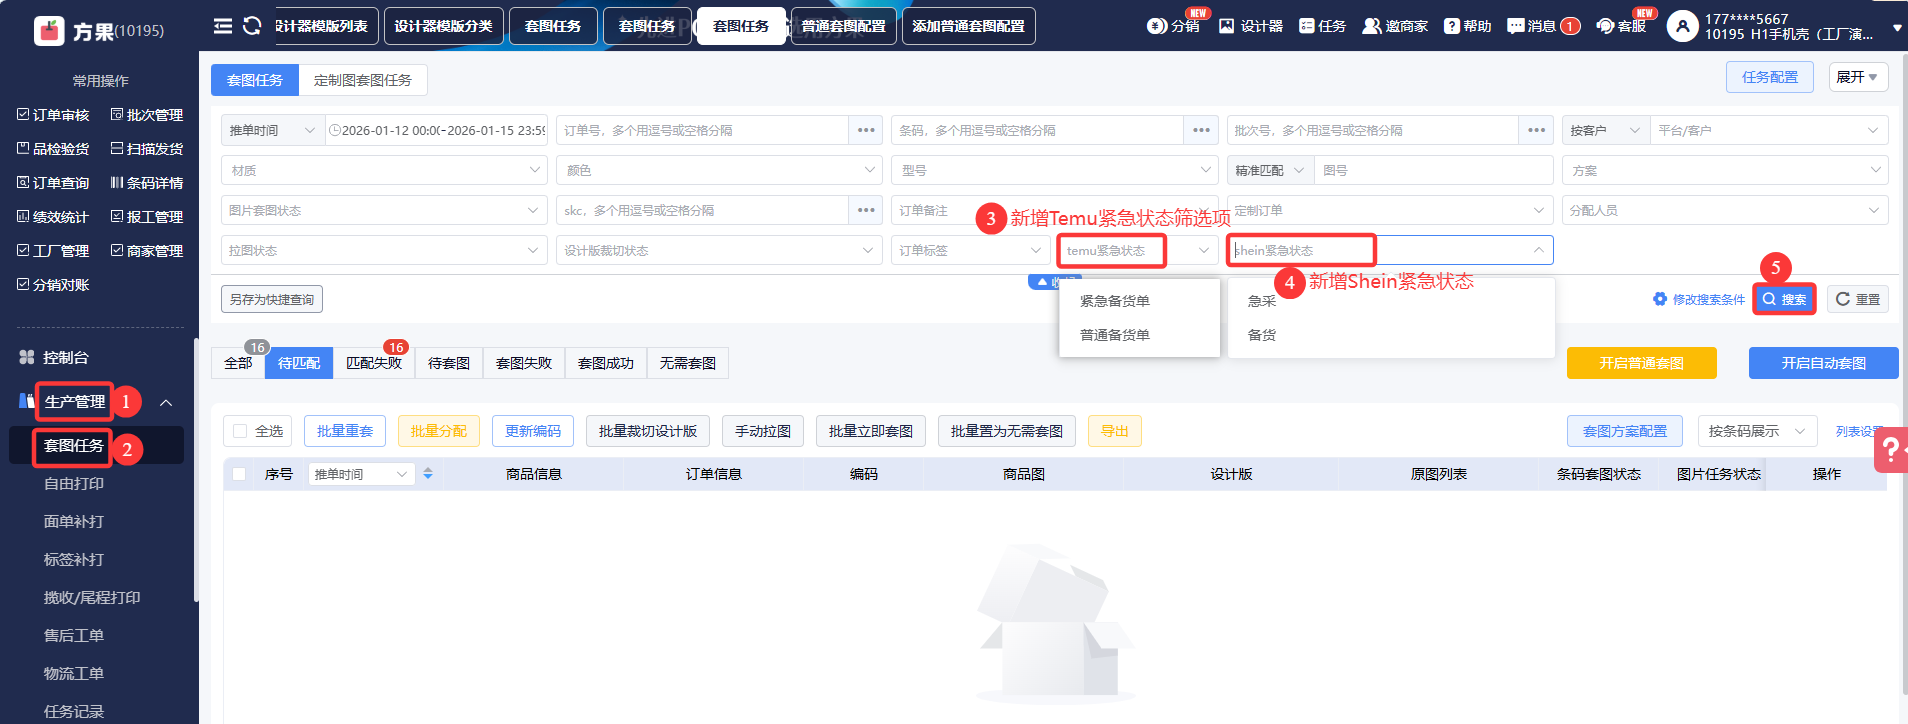Open 批次管理 quick action
1908x724 pixels.
point(146,115)
